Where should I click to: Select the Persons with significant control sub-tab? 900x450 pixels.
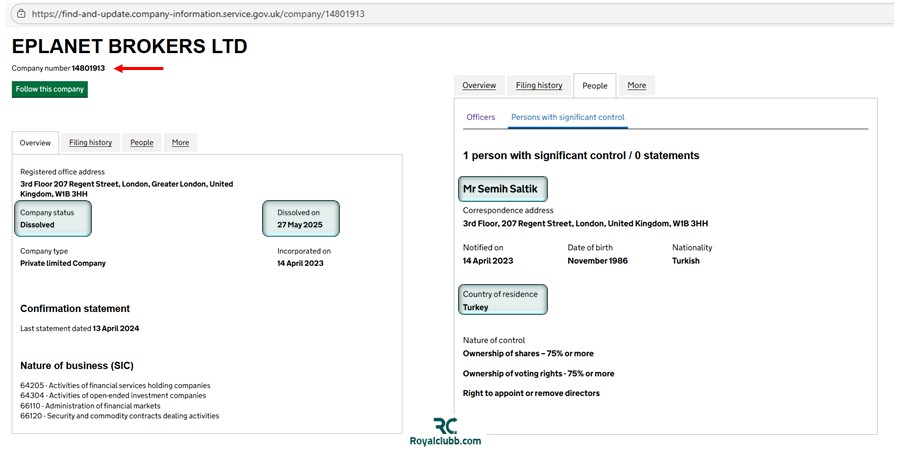(567, 117)
